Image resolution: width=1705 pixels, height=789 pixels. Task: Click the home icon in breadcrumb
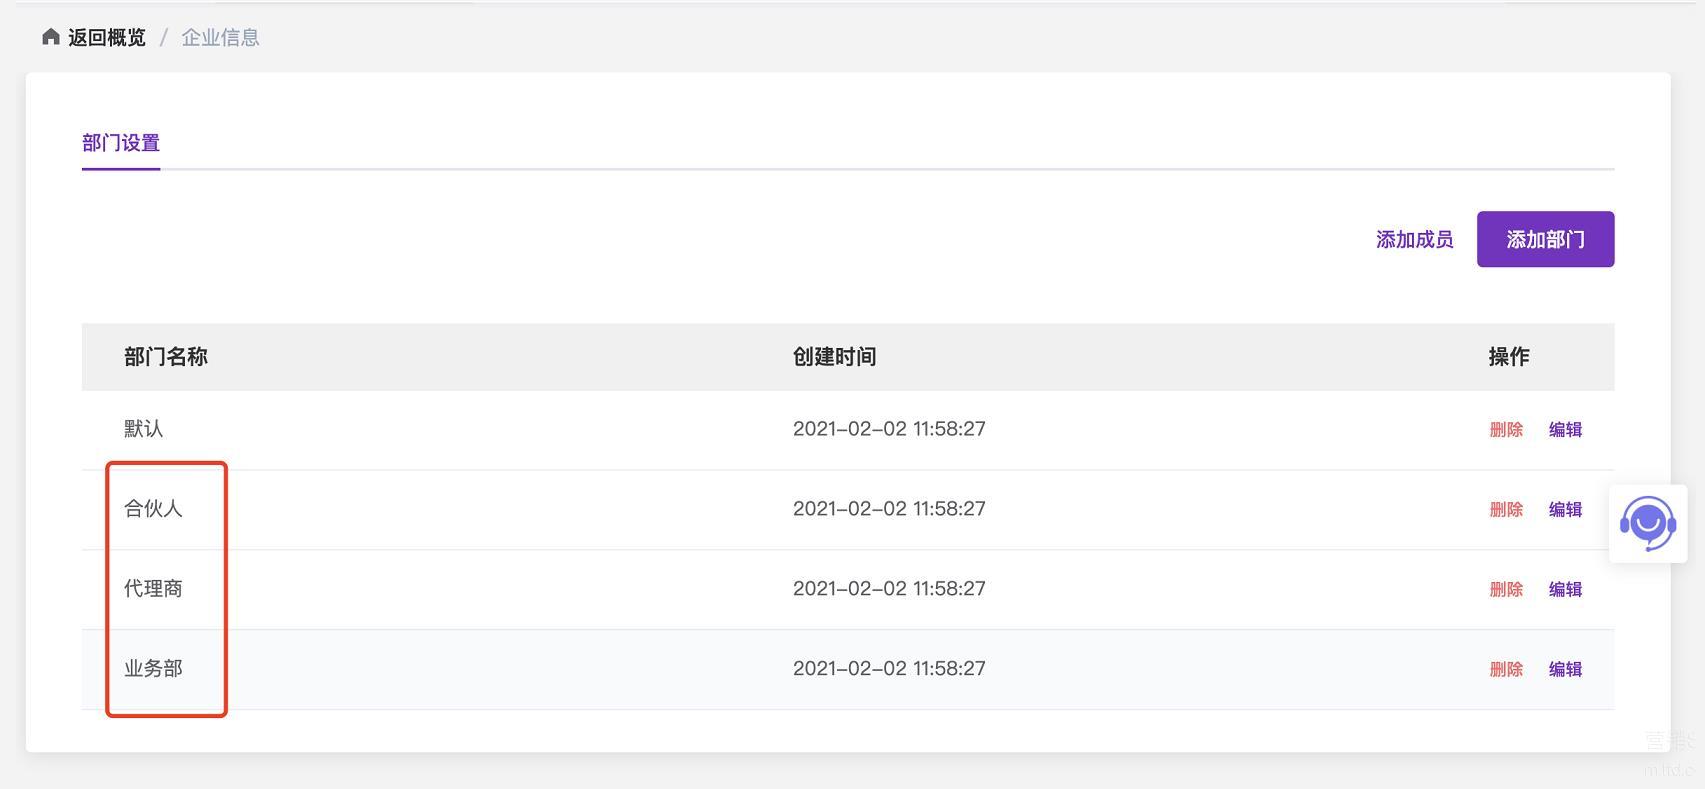pos(51,37)
